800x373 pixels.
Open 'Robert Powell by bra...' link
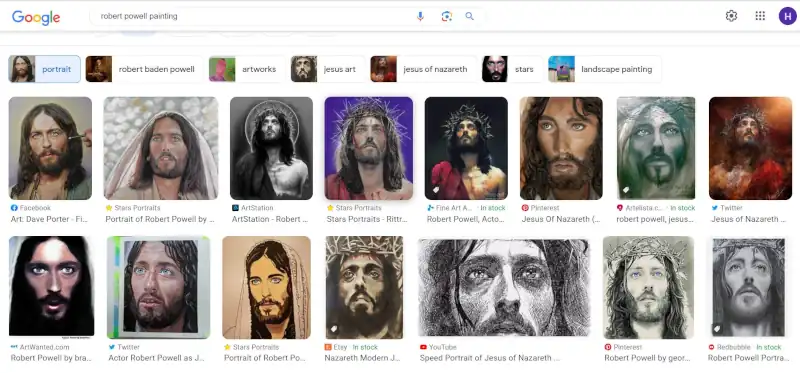(51, 358)
